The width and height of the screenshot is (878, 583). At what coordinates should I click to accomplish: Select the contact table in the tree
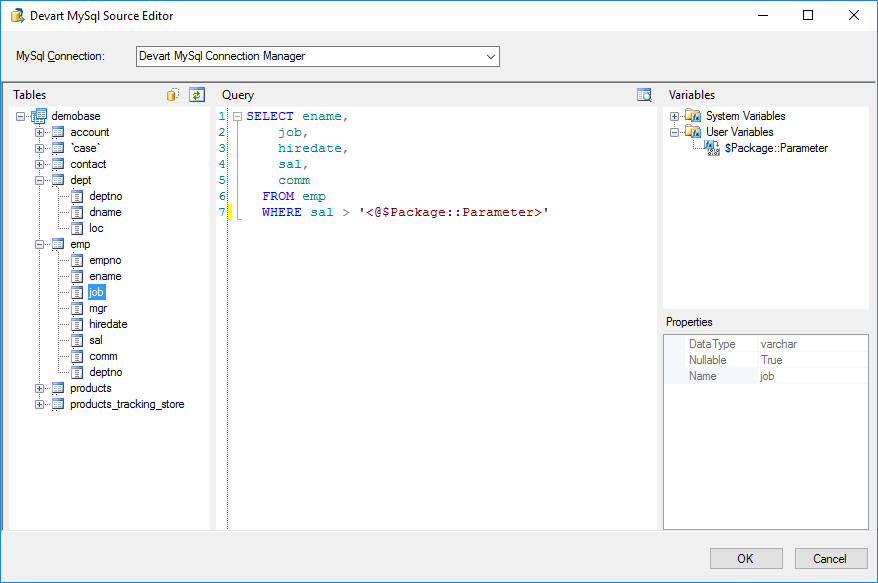click(88, 163)
